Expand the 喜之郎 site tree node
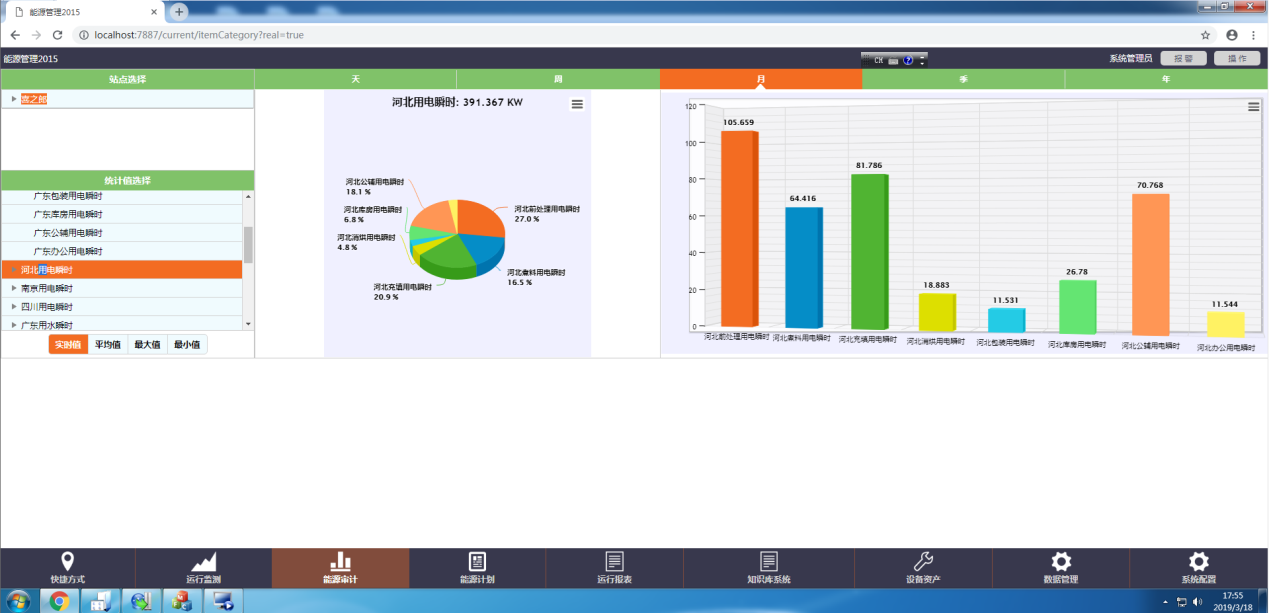The width and height of the screenshot is (1269, 613). [14, 99]
